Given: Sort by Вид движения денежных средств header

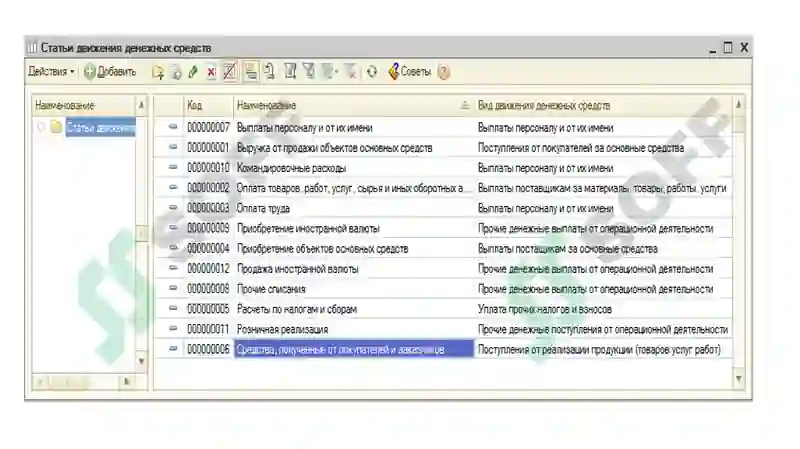Looking at the screenshot, I should [602, 106].
